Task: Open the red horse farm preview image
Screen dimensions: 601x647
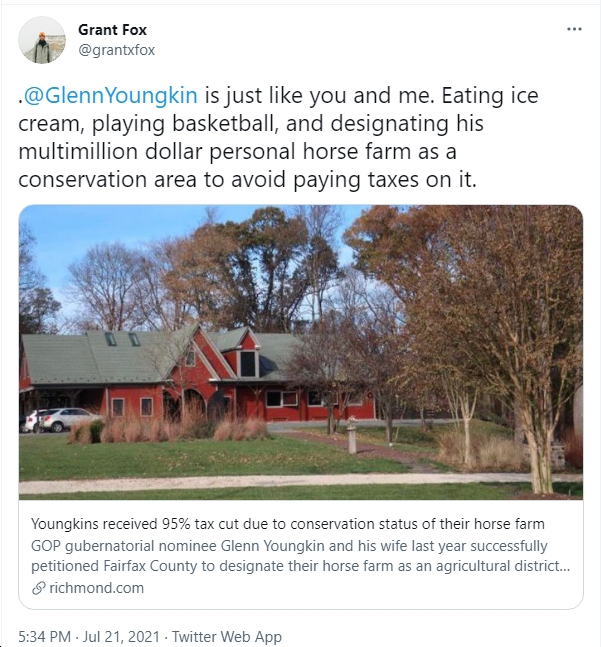Action: pyautogui.click(x=301, y=352)
